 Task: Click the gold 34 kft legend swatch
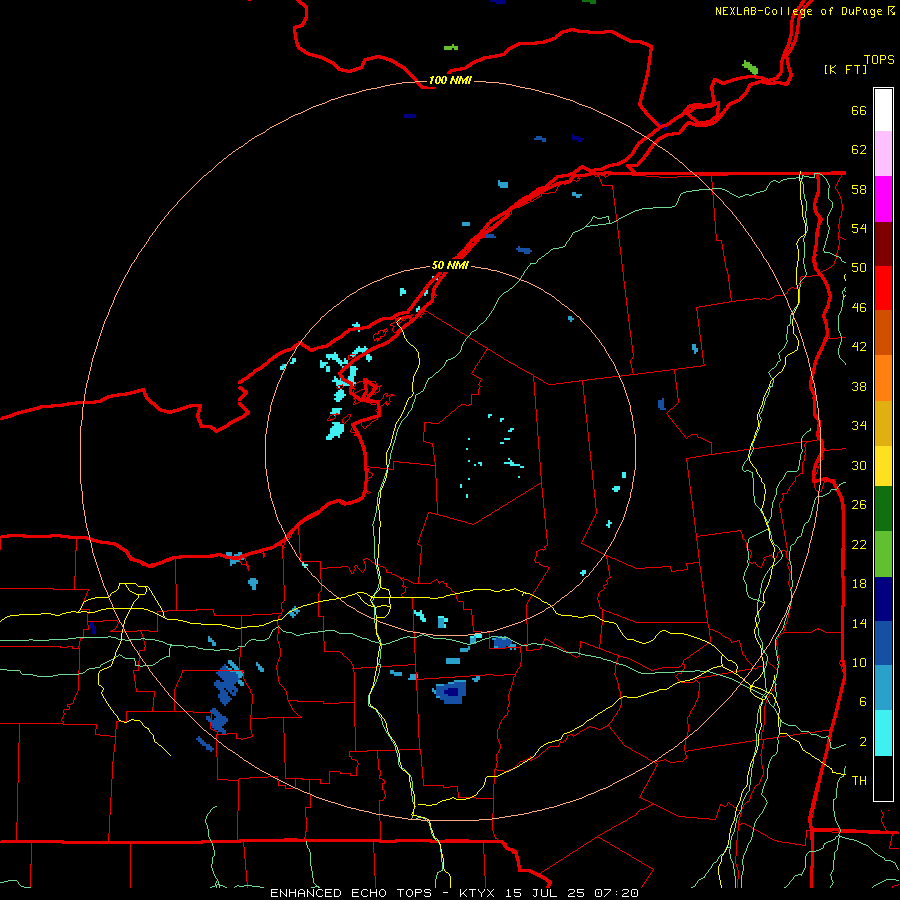[883, 422]
